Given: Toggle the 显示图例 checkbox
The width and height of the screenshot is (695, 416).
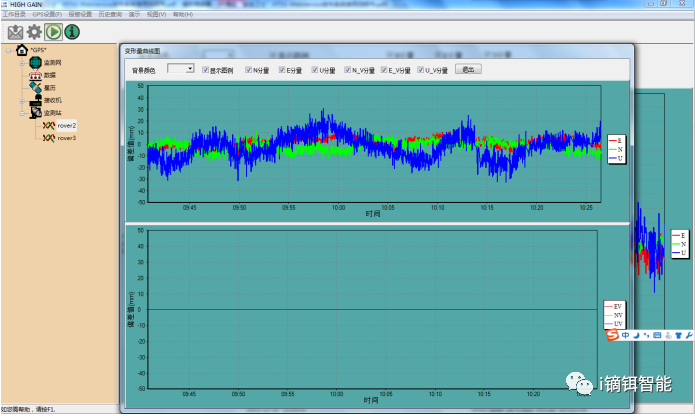Looking at the screenshot, I should pos(206,70).
